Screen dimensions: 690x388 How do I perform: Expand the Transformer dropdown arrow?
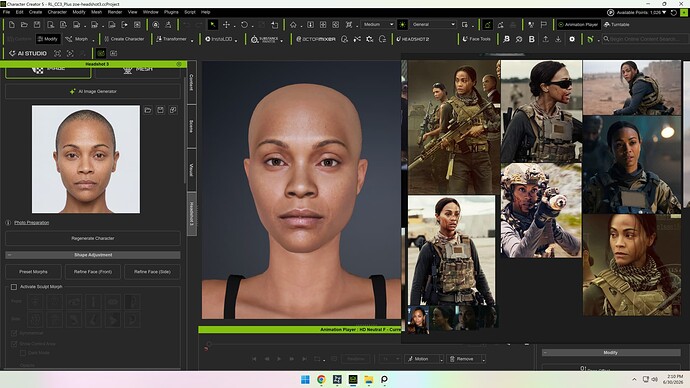coord(192,40)
